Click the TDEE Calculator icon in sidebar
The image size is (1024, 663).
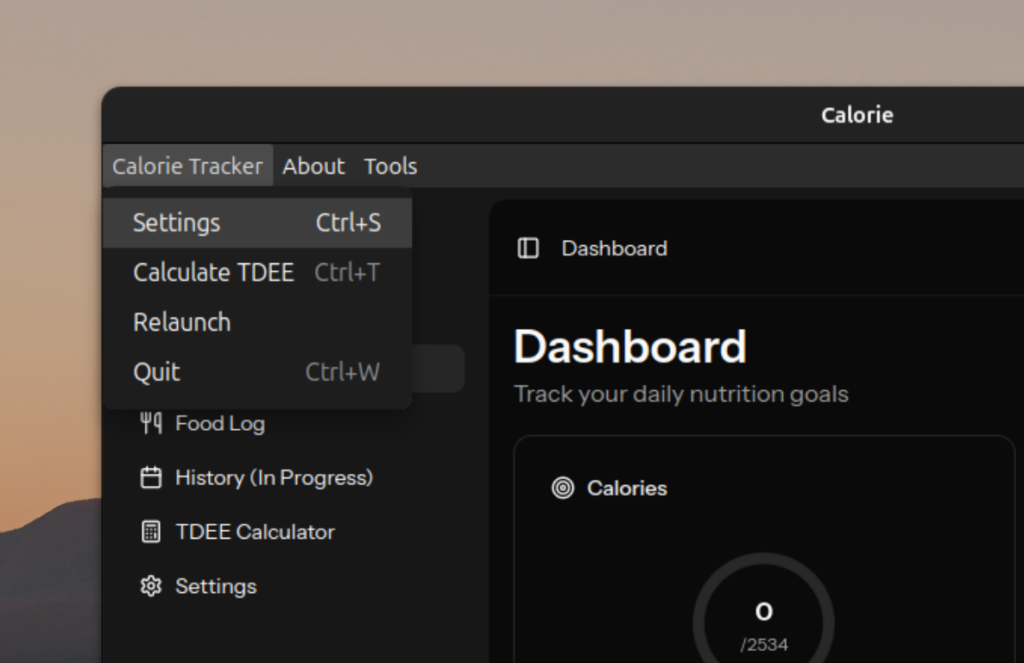(x=151, y=532)
